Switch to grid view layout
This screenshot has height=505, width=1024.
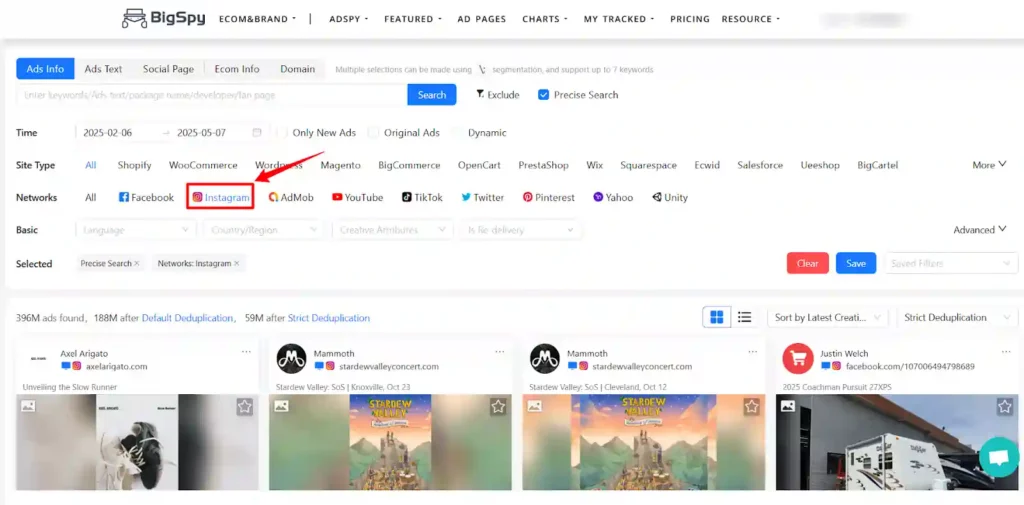click(x=716, y=318)
